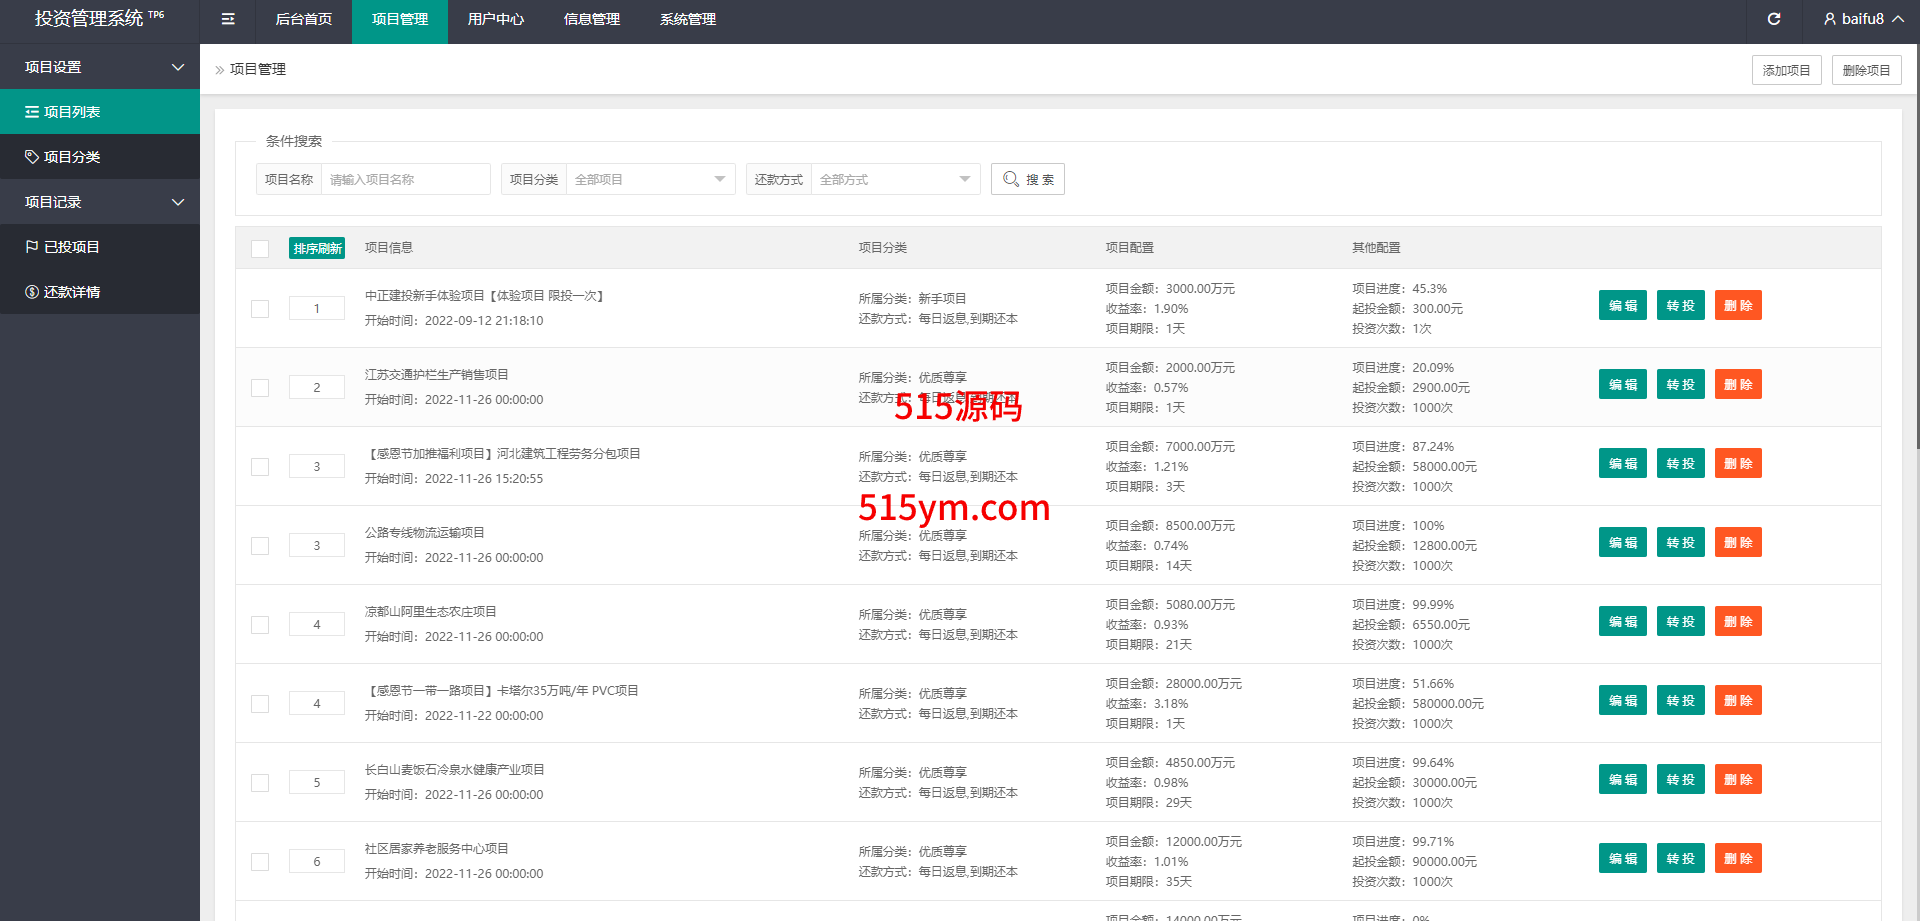This screenshot has height=921, width=1920.
Task: Open the 还款方式 全部方式 dropdown
Action: (895, 179)
